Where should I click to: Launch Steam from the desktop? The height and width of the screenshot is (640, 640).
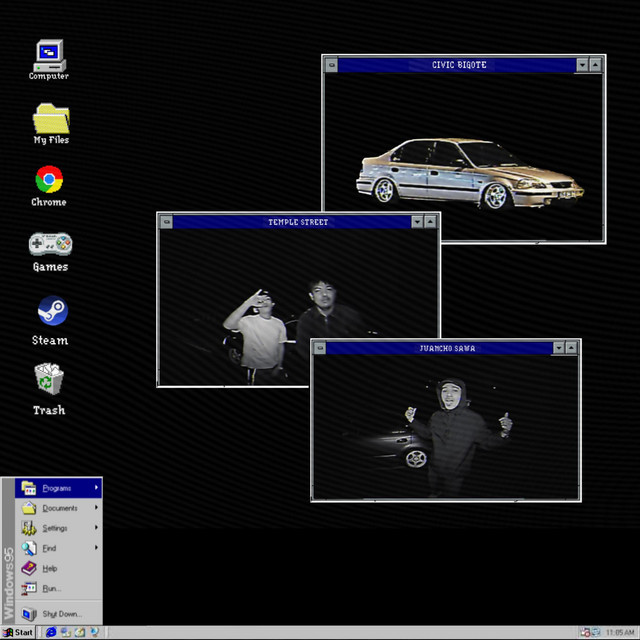click(x=51, y=312)
